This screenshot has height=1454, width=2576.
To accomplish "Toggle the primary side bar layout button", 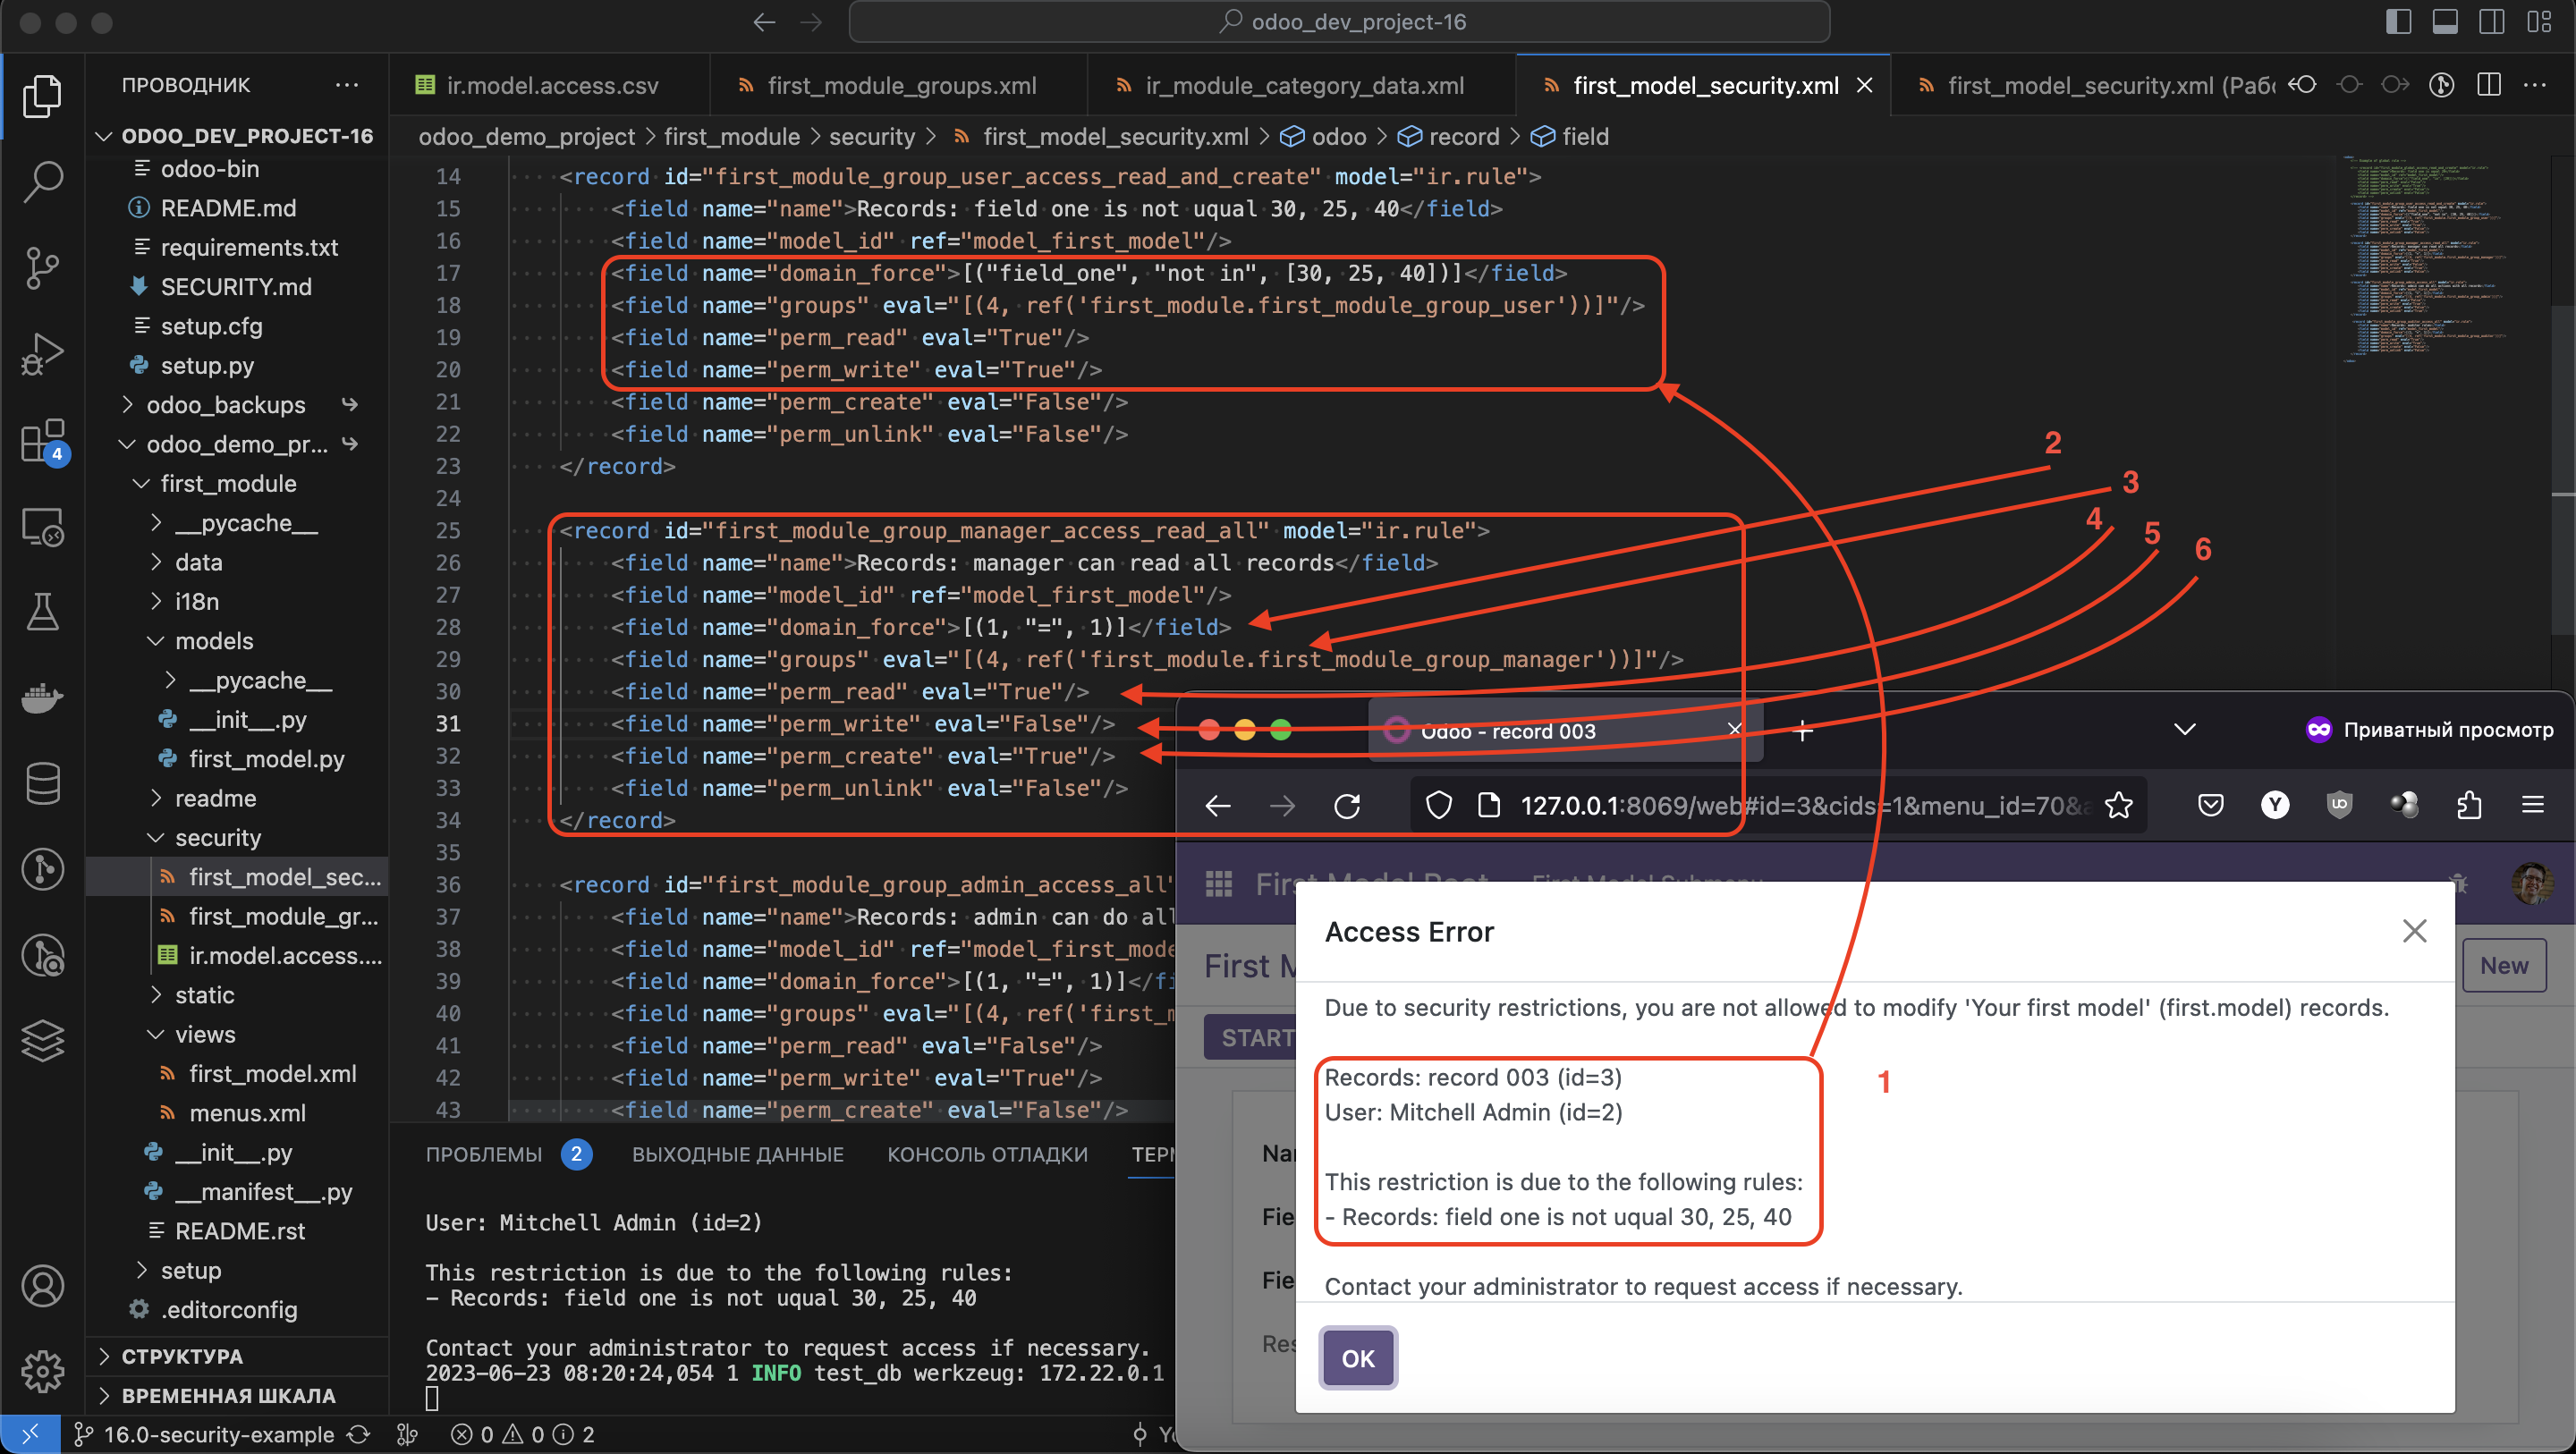I will point(2398,22).
